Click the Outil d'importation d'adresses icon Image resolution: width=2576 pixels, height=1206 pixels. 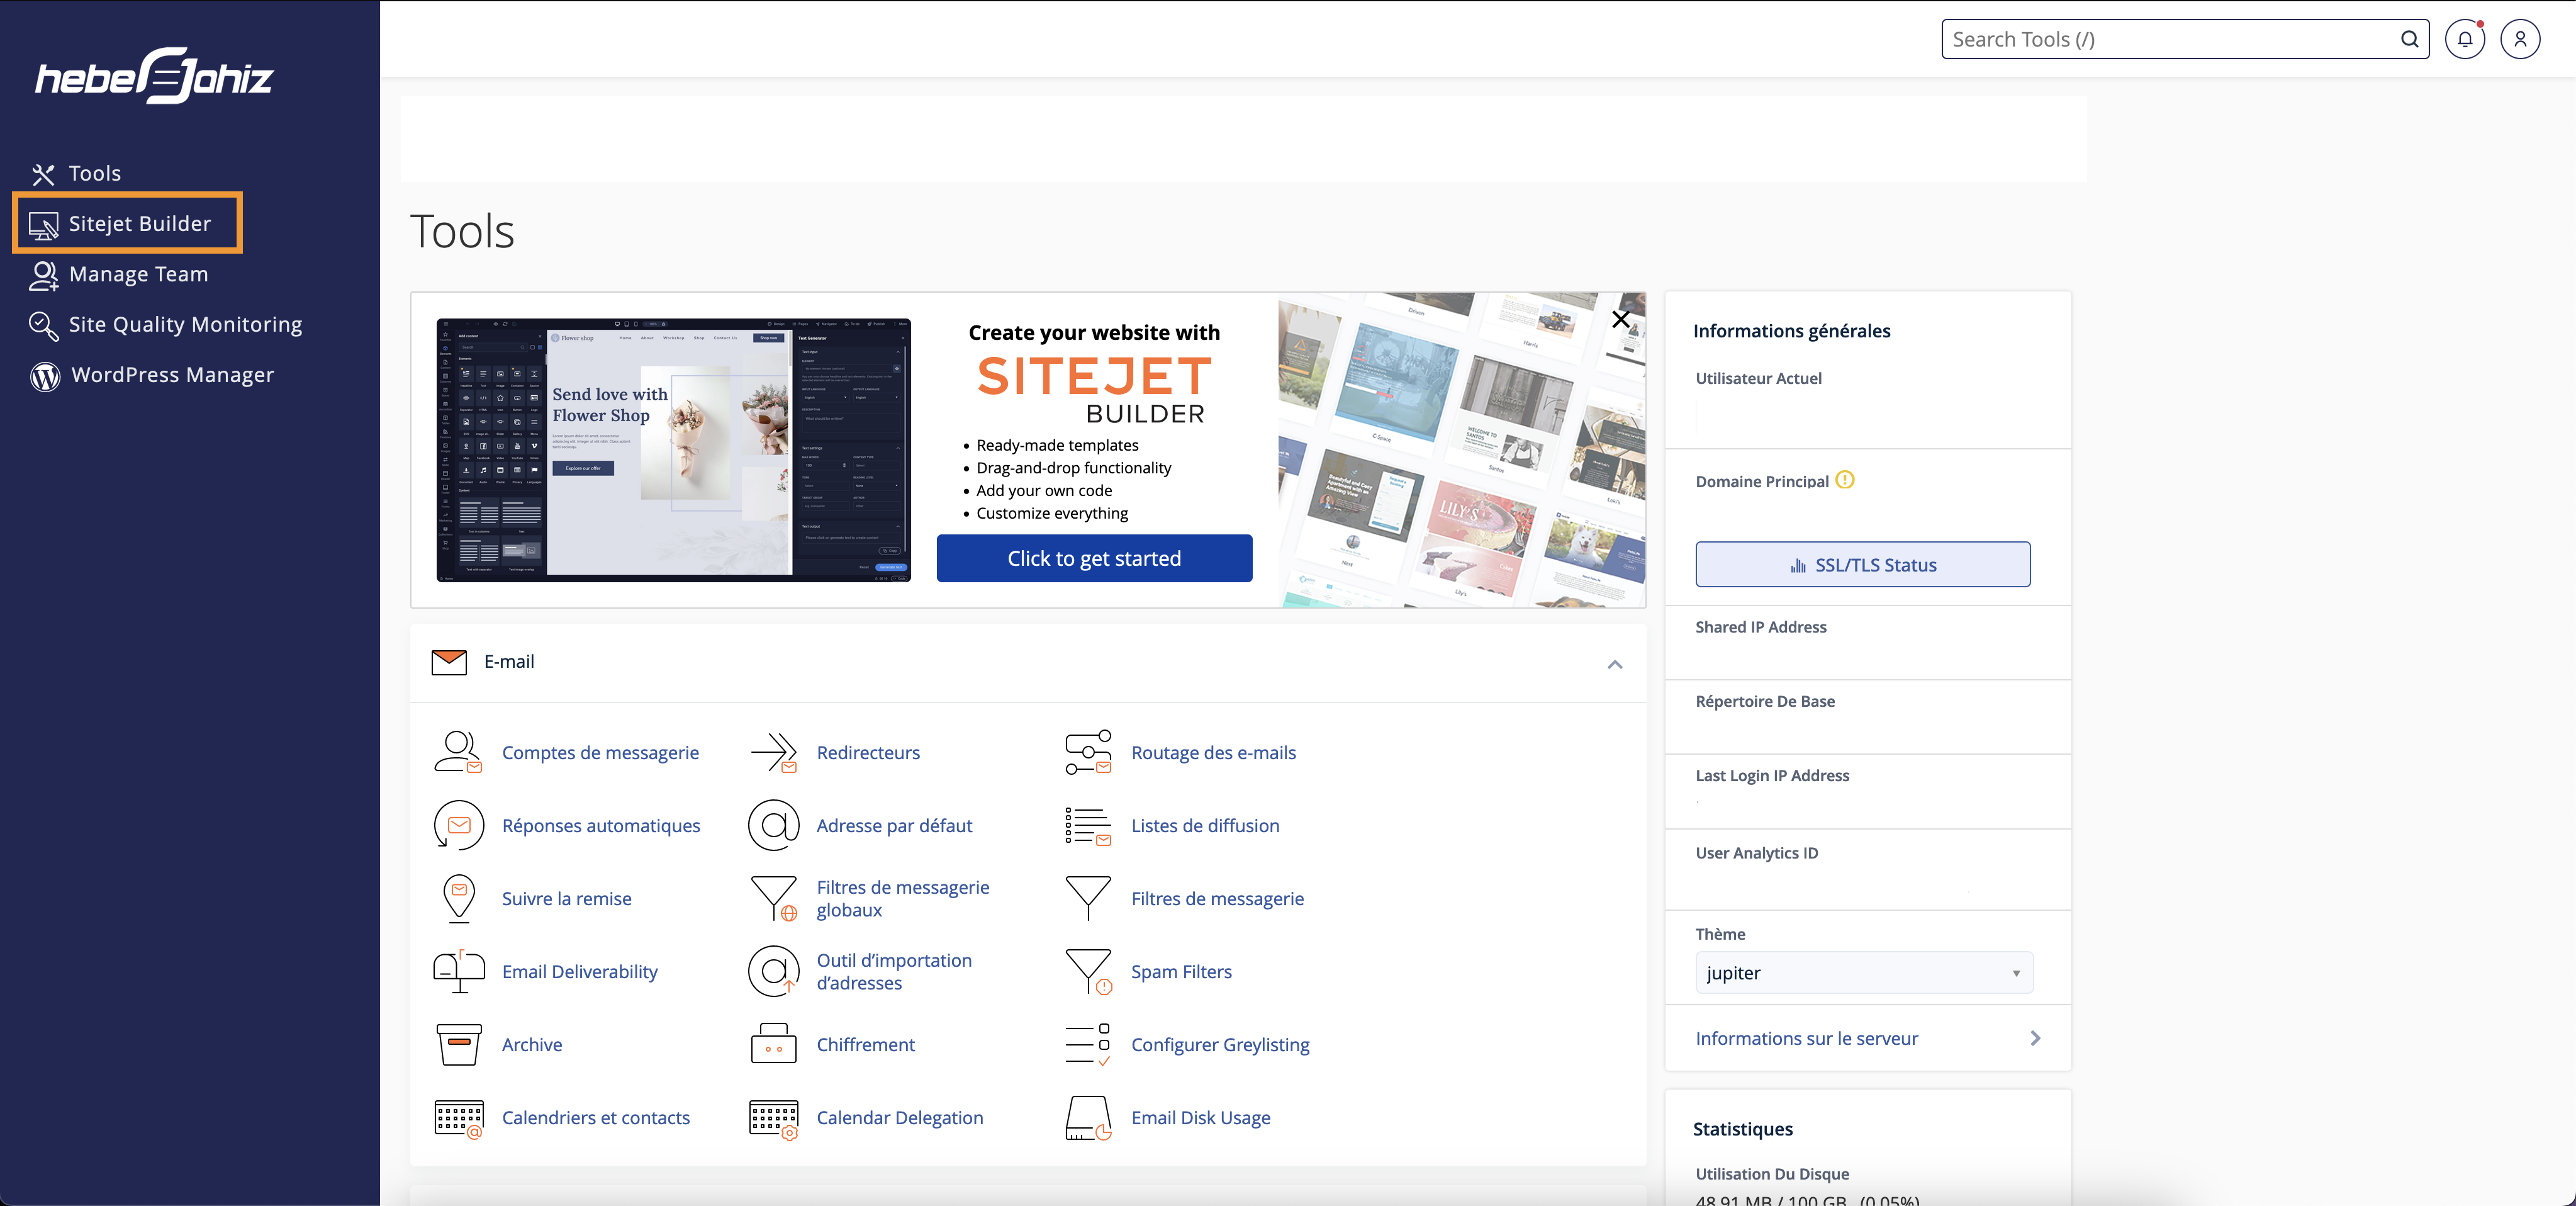[x=773, y=971]
